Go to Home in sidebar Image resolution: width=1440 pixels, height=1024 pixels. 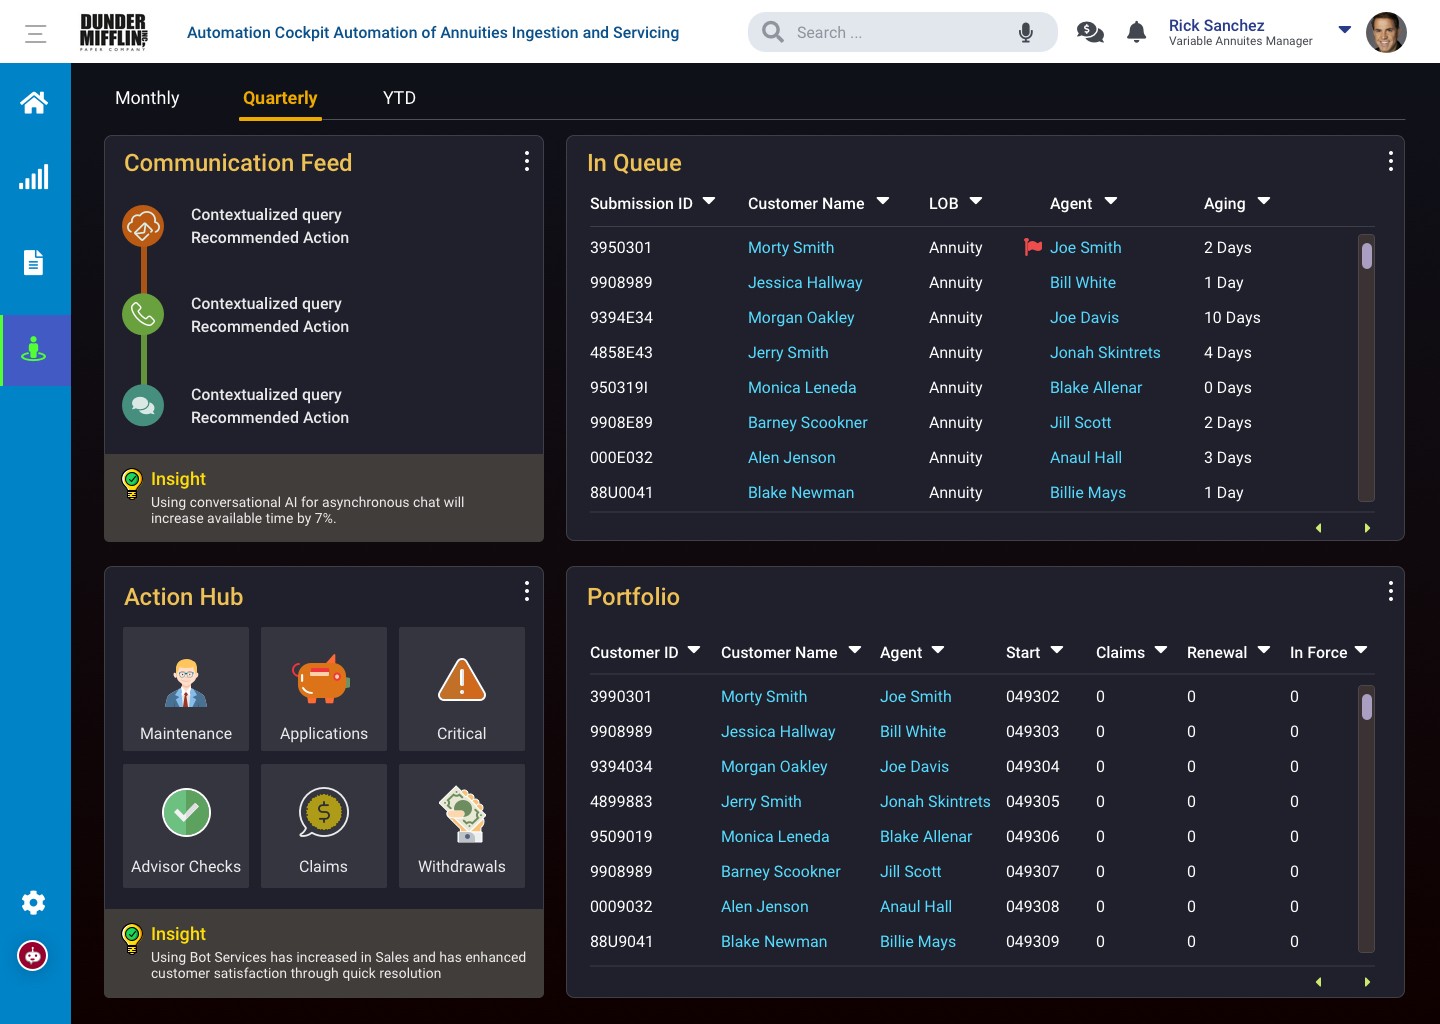34,102
